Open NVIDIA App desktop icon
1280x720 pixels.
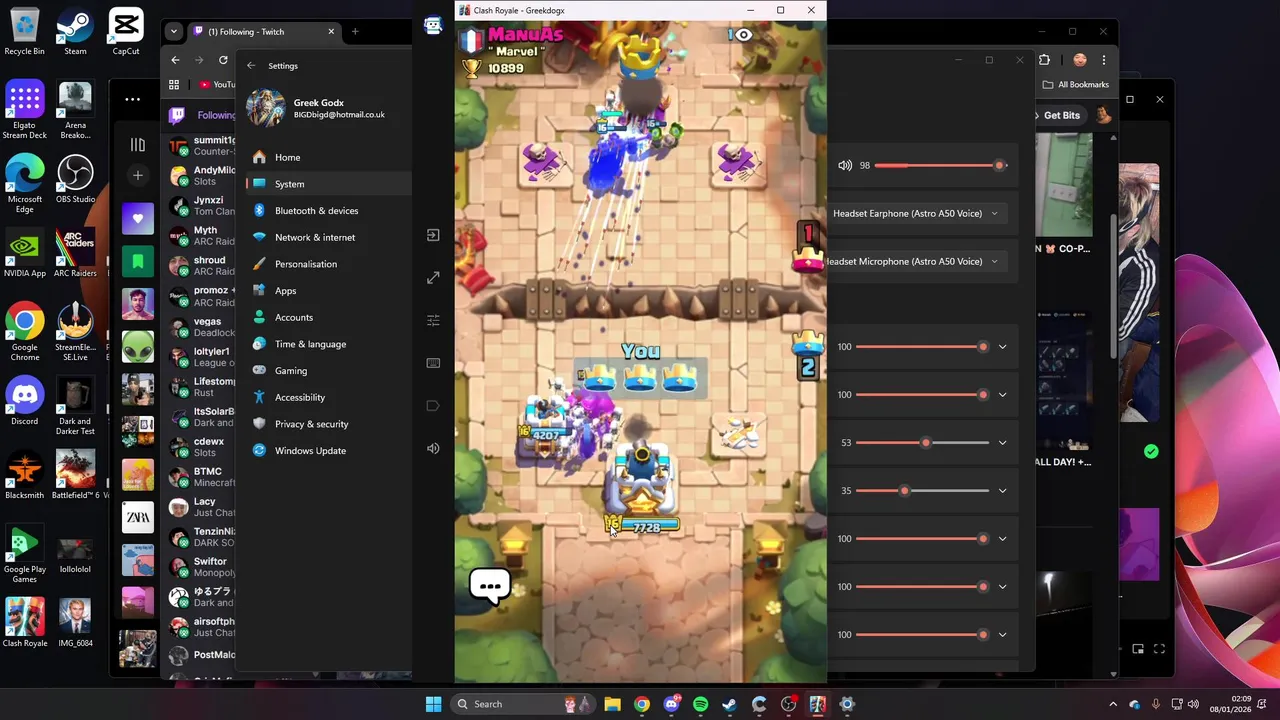coord(24,254)
